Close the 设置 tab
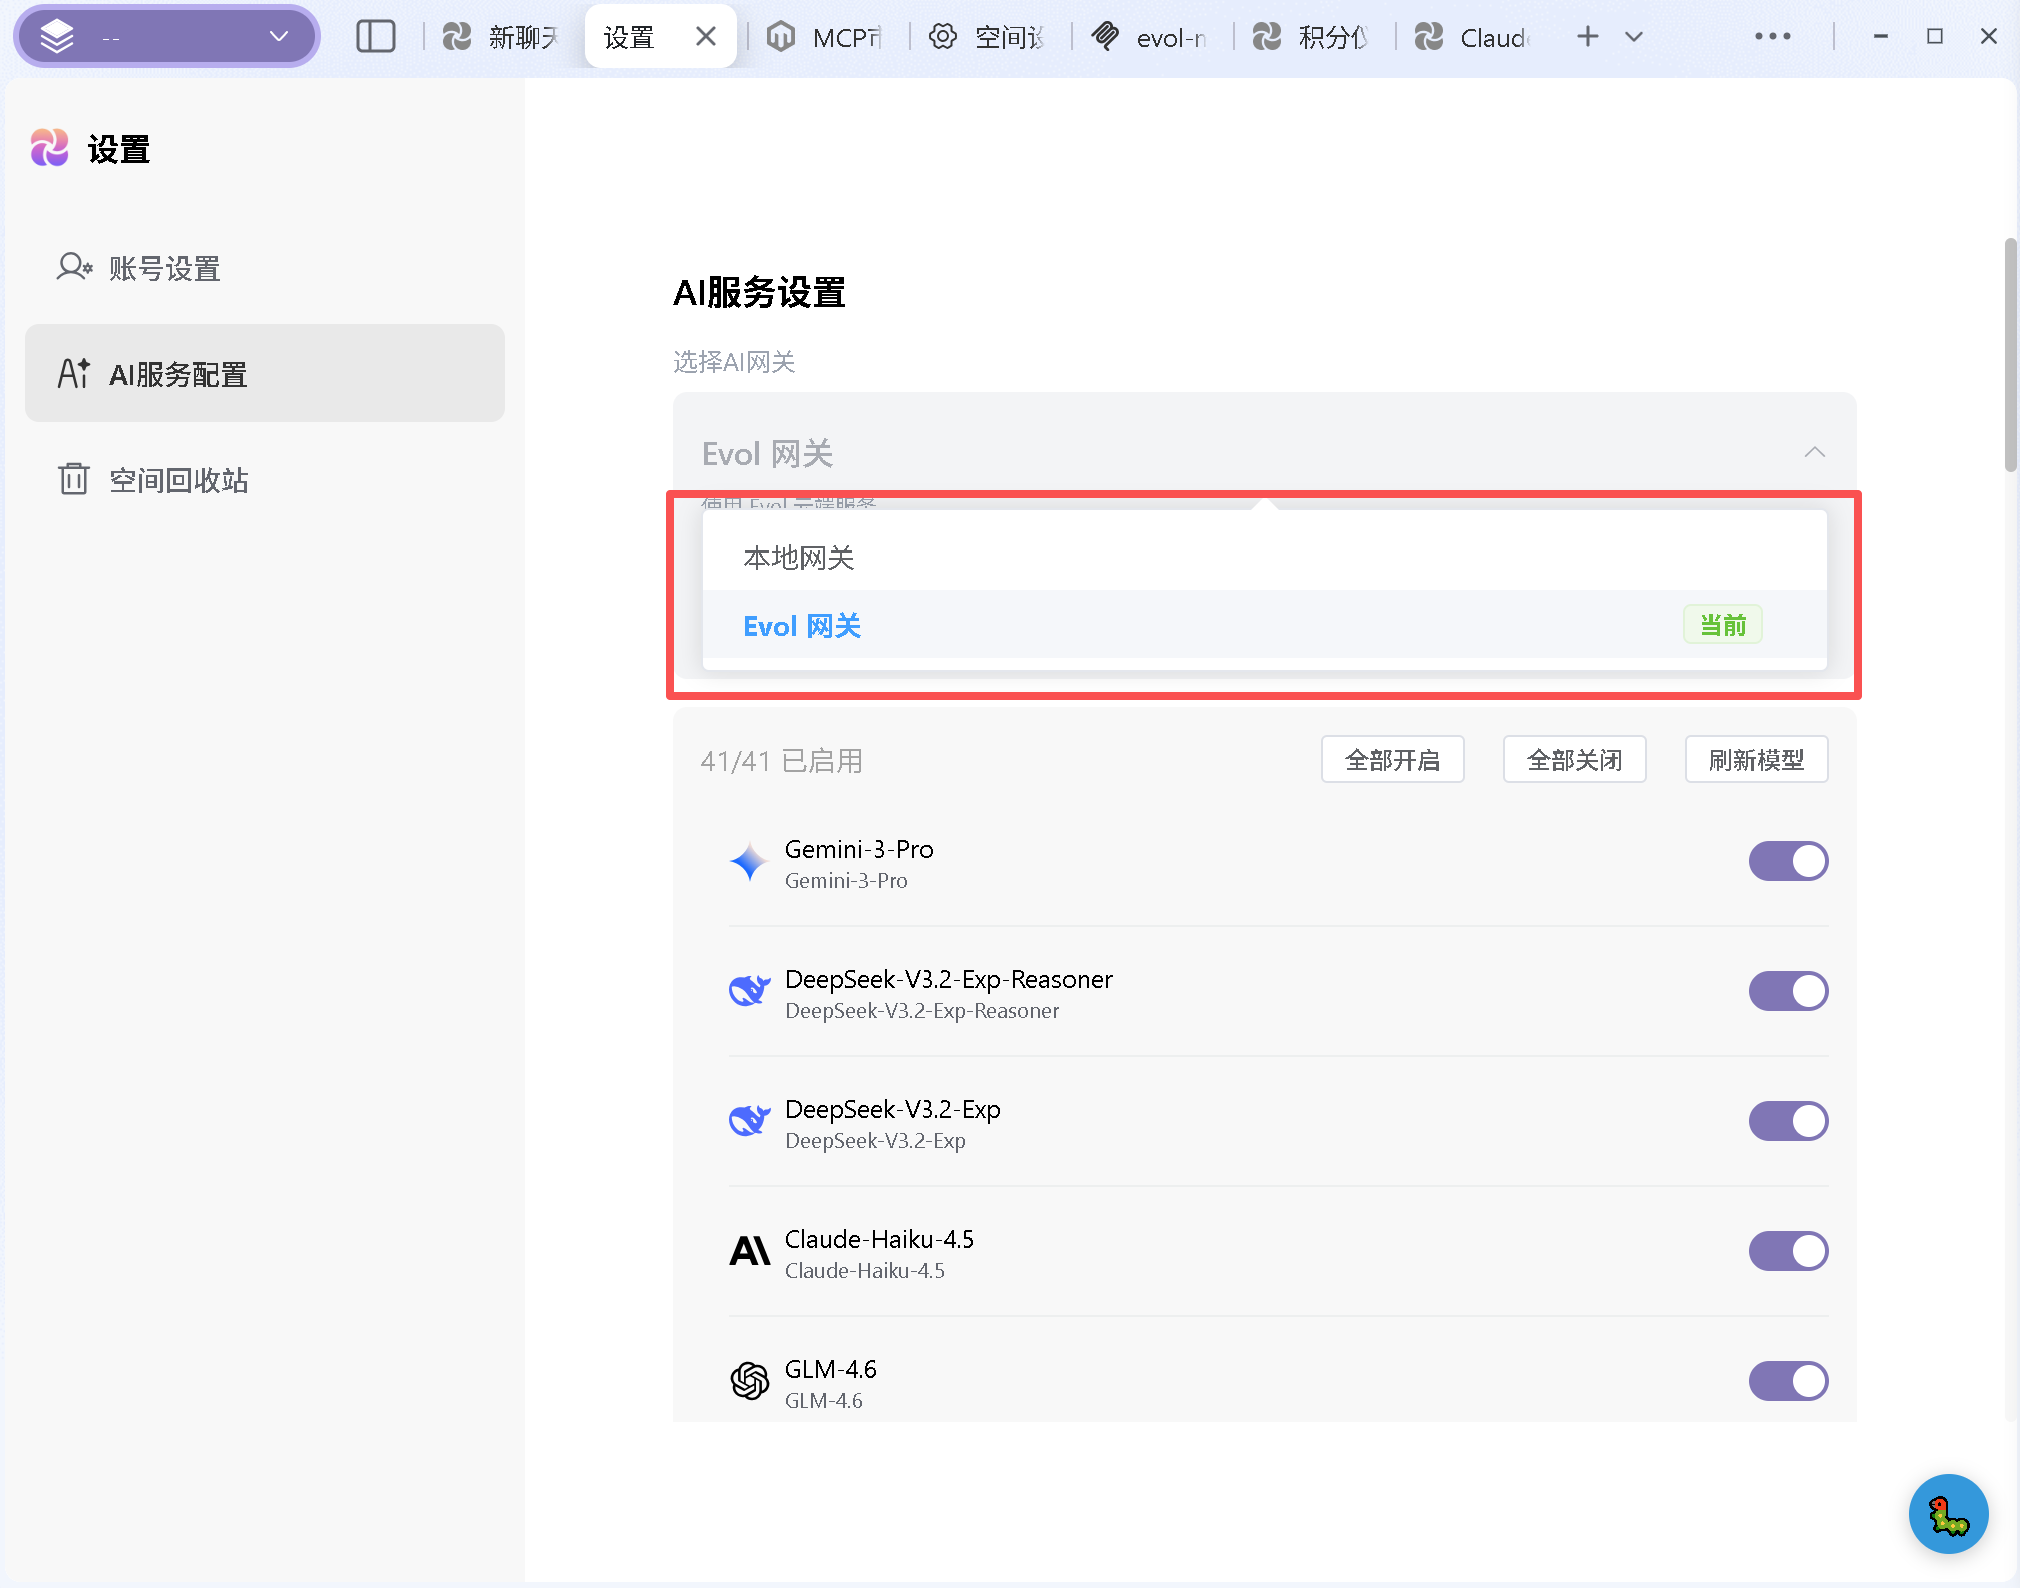2020x1588 pixels. click(x=706, y=37)
